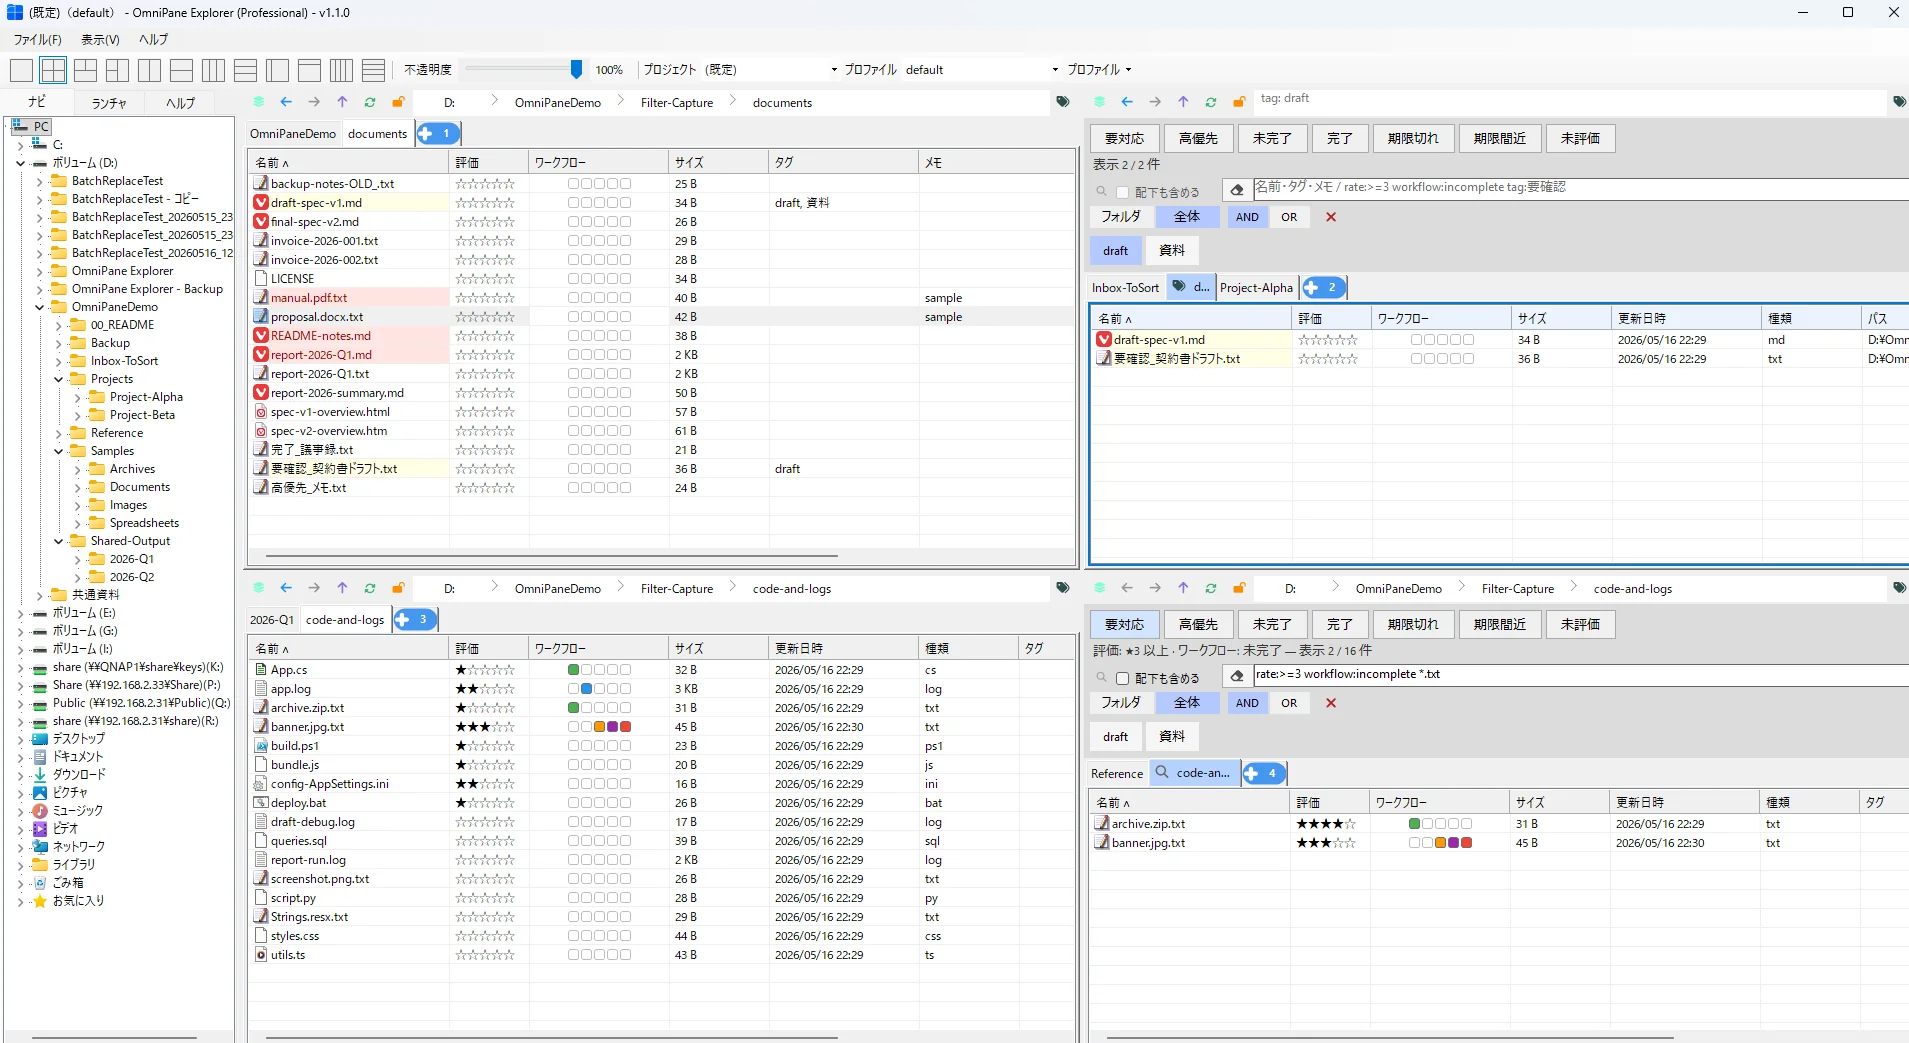Toggle orange lock in bottom-right code-and-logs pane
This screenshot has width=1909, height=1043.
(x=1239, y=588)
